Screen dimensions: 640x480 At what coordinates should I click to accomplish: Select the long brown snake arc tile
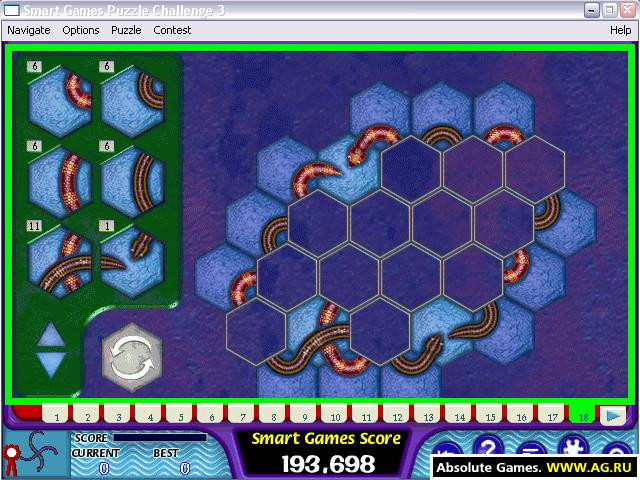133,182
